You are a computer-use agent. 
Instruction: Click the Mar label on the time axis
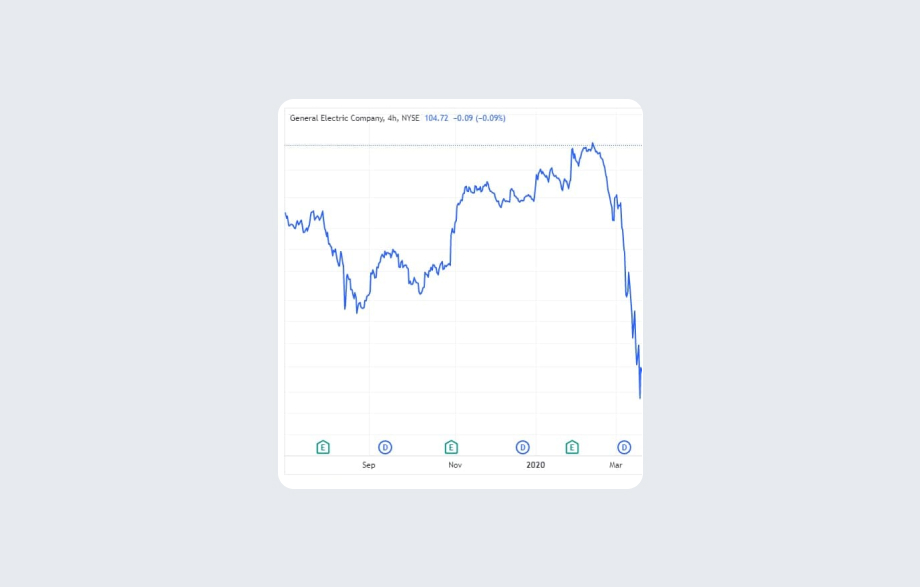616,465
